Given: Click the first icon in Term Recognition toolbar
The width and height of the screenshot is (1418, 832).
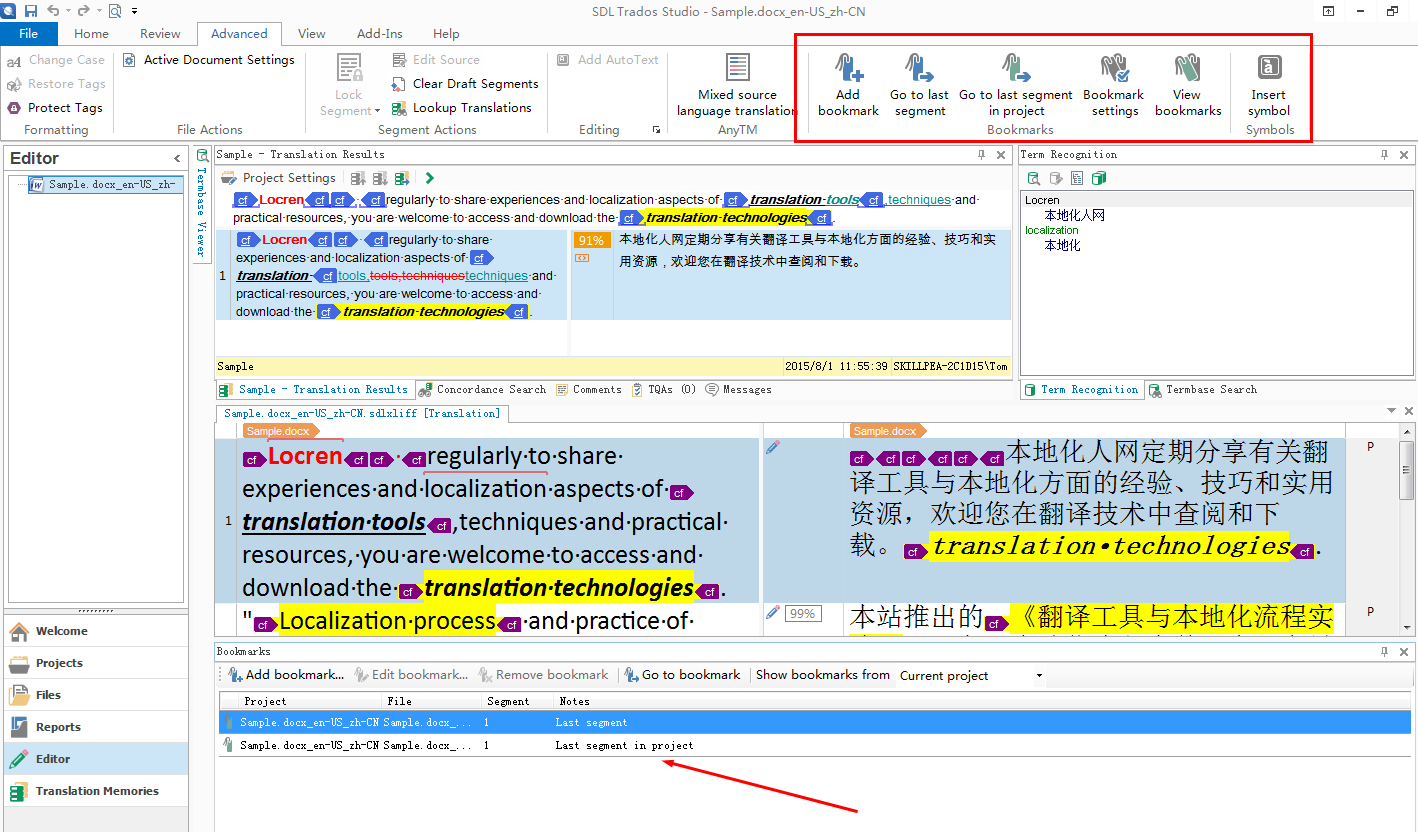Looking at the screenshot, I should [1034, 178].
